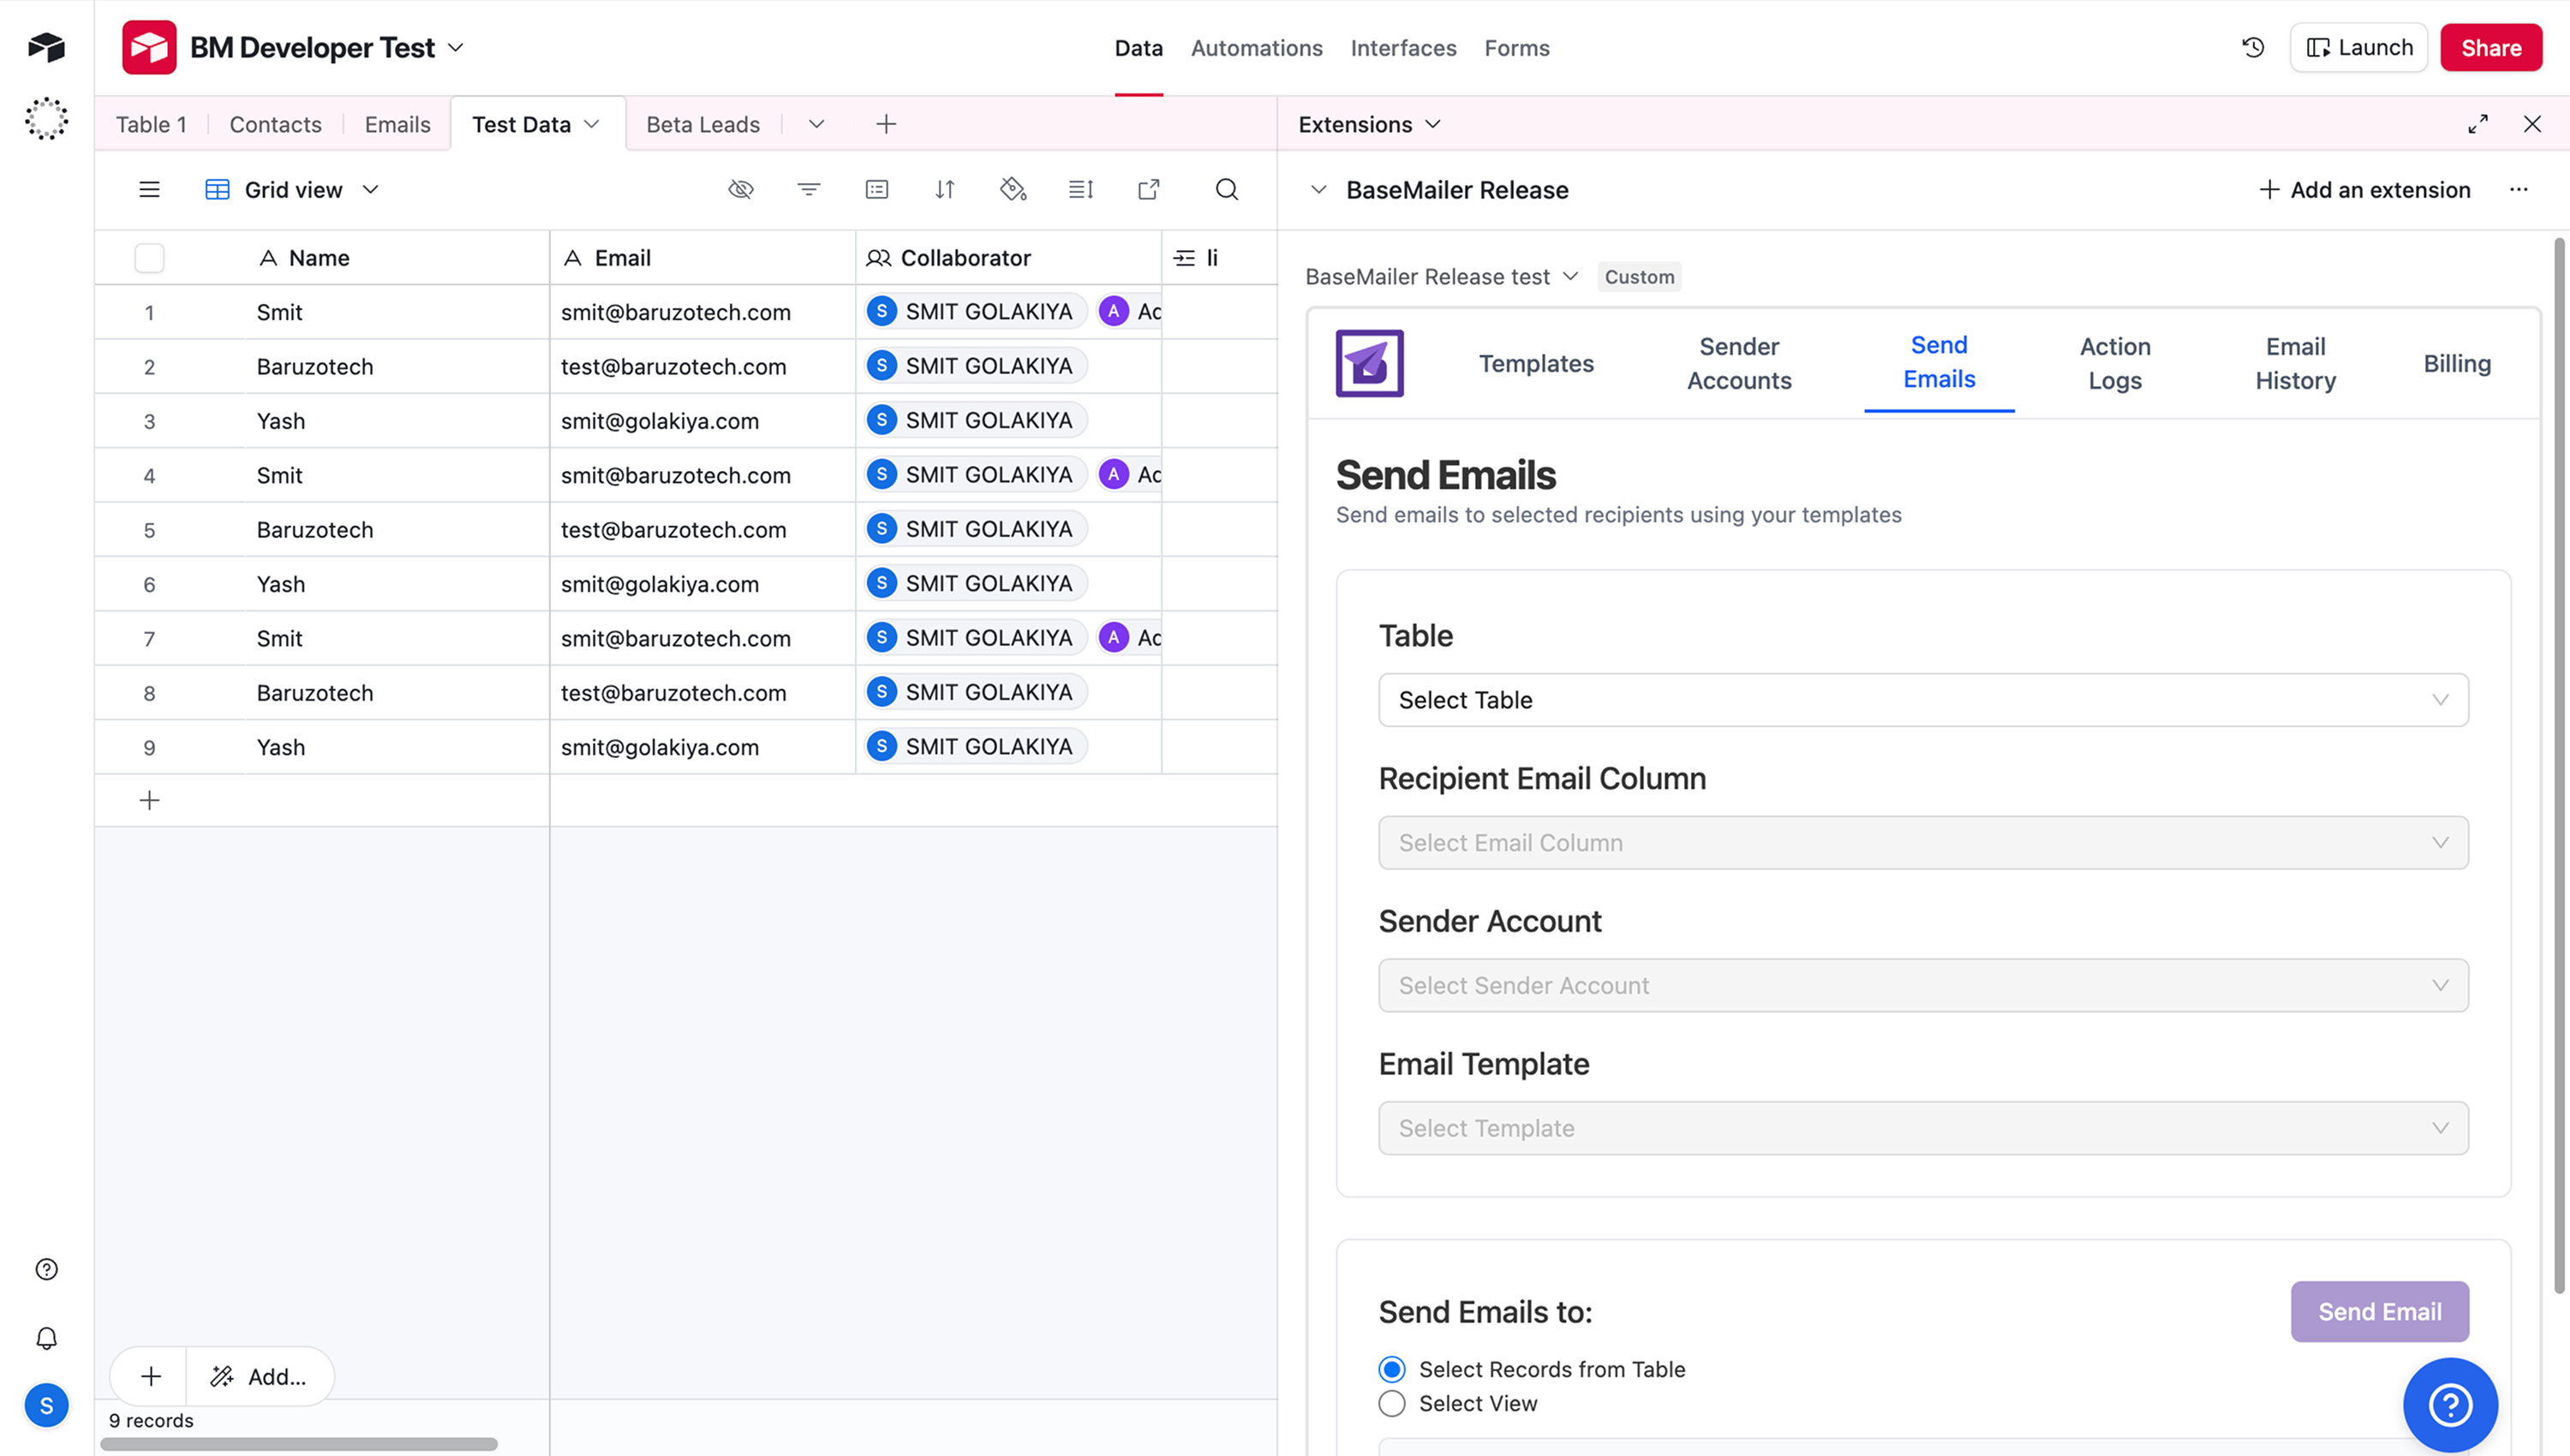Open the filter tool in the toolbar
The width and height of the screenshot is (2570, 1456).
[x=809, y=189]
